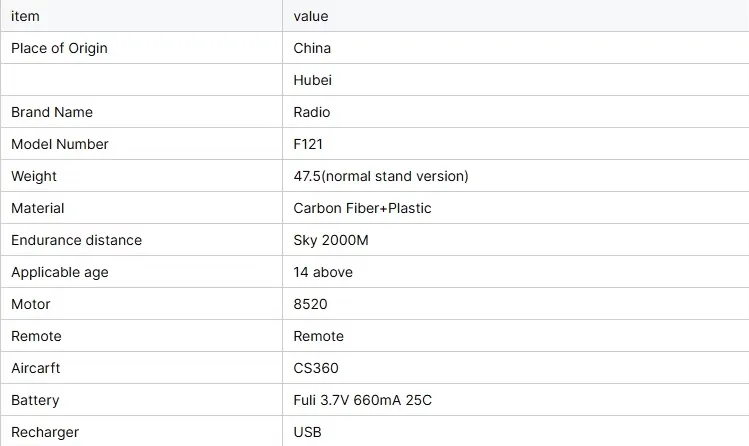Screen dimensions: 749x446
Task: Click the 'CS360' value cell
Action: [x=316, y=368]
